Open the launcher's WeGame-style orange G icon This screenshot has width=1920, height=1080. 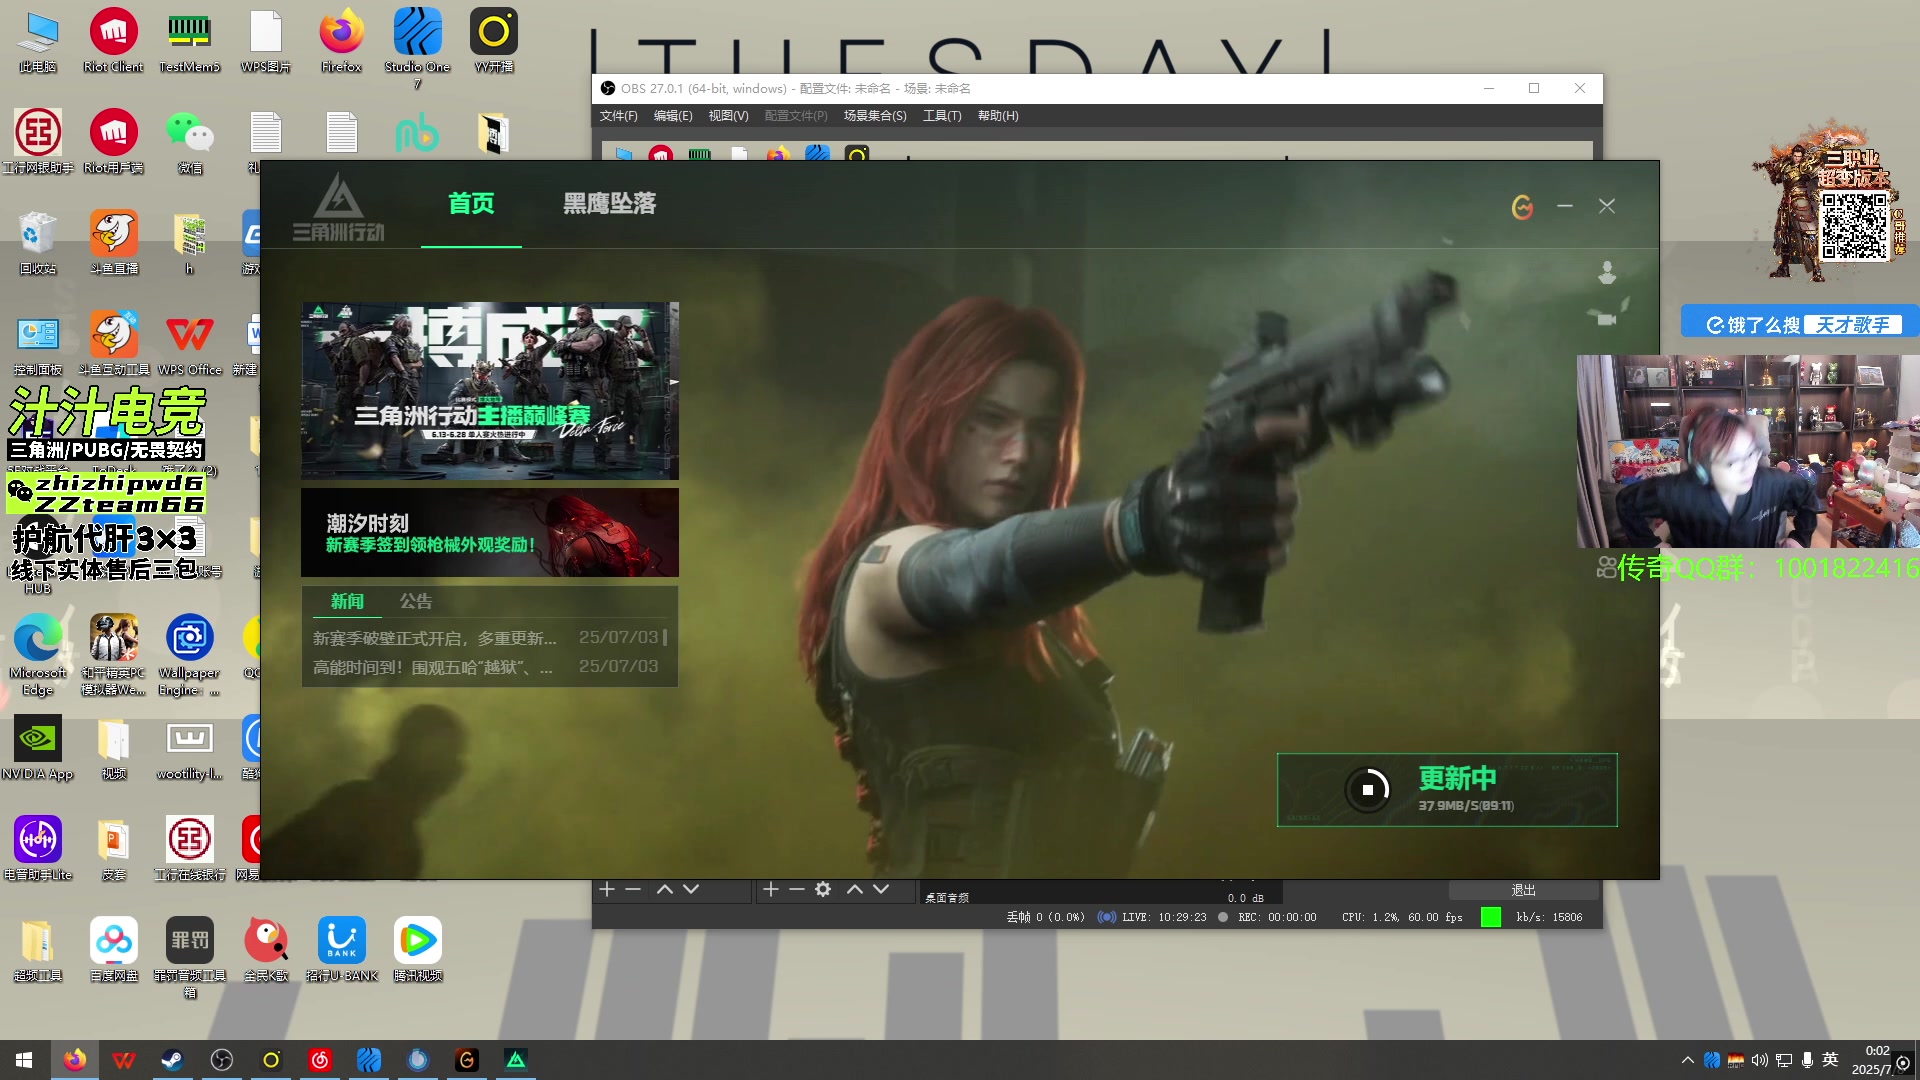(1522, 207)
